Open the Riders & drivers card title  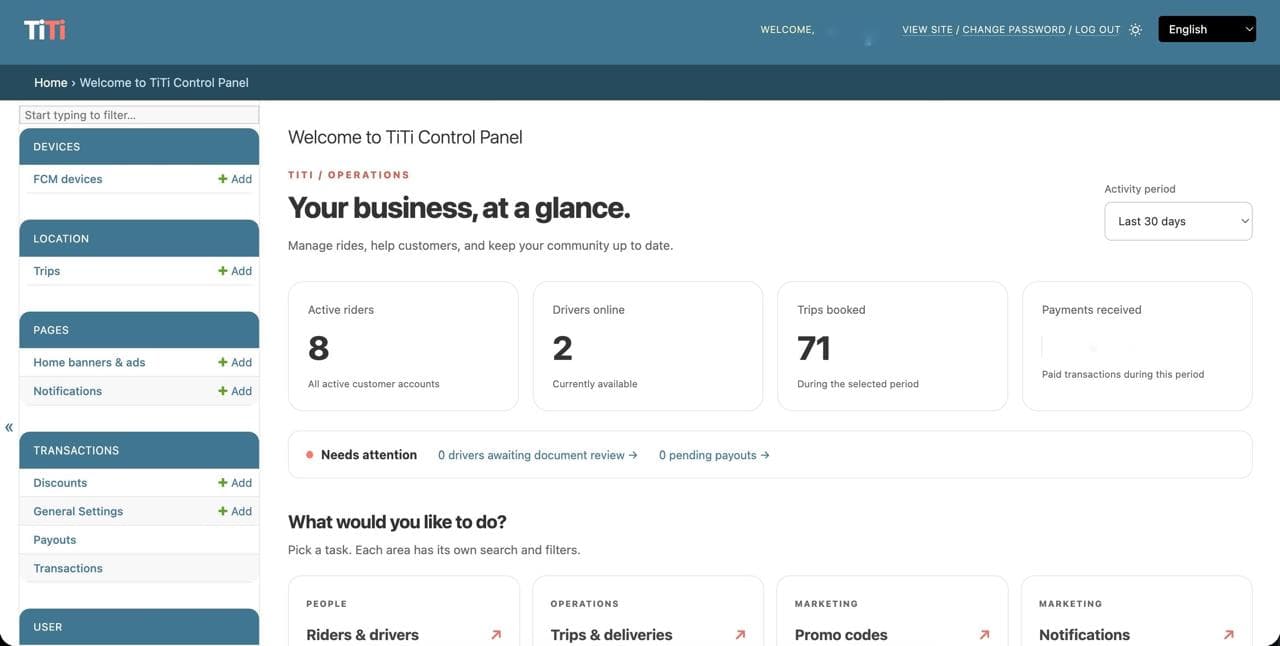click(x=362, y=635)
